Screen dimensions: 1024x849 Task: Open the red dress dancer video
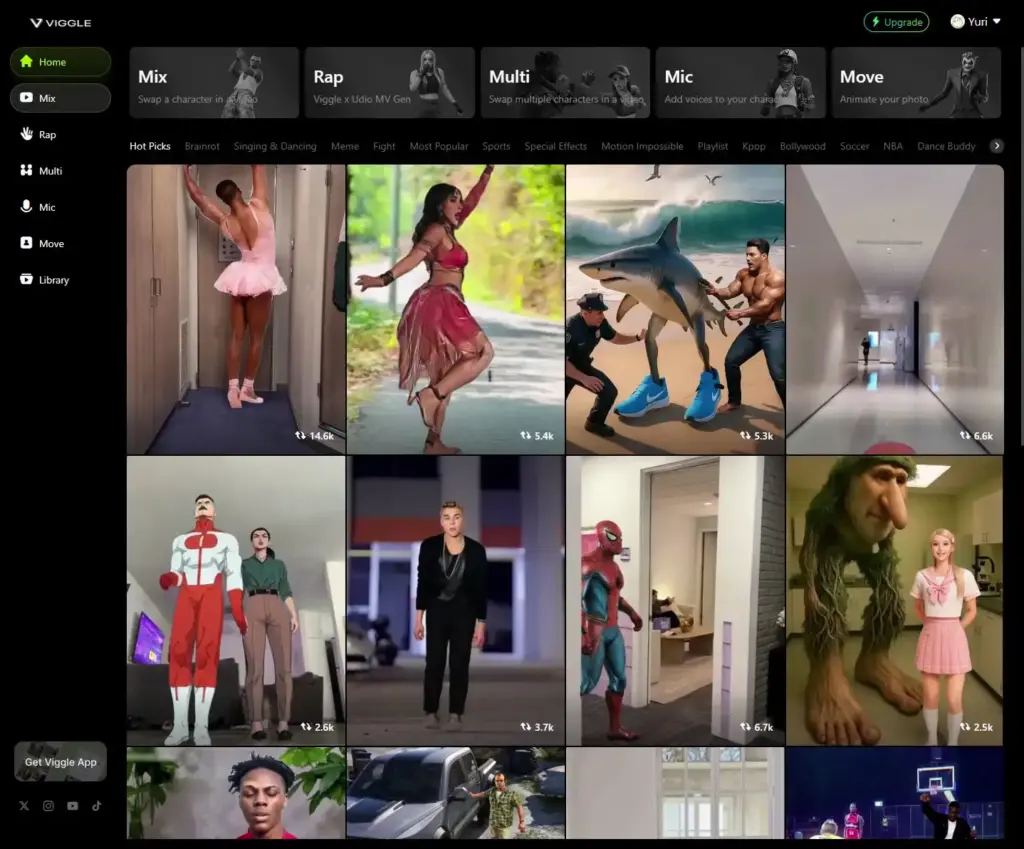click(456, 310)
